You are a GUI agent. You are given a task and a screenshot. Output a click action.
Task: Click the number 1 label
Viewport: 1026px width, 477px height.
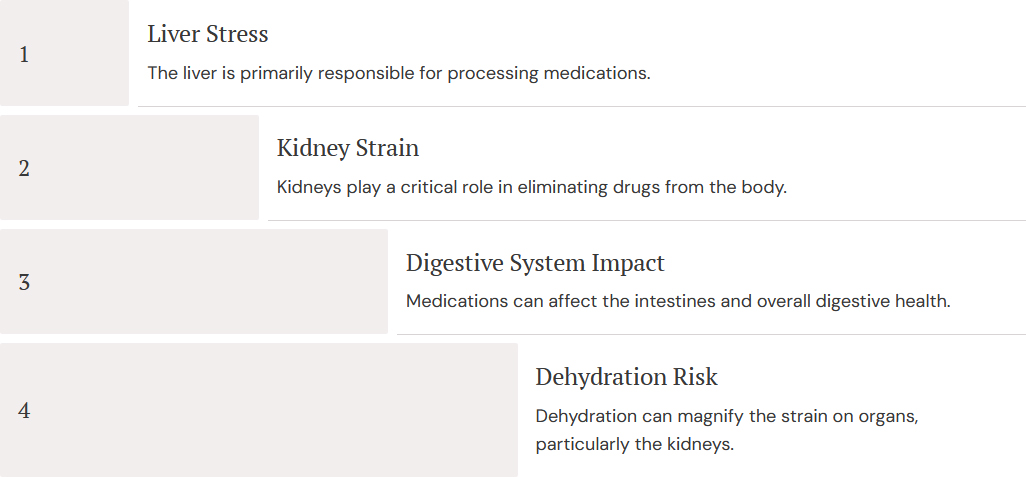click(x=24, y=54)
